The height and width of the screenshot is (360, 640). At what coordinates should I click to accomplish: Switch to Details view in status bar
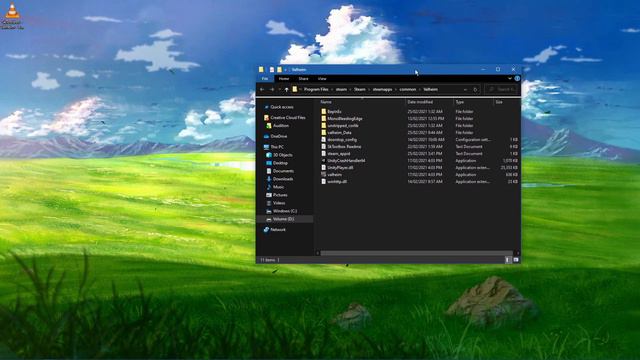[x=508, y=260]
